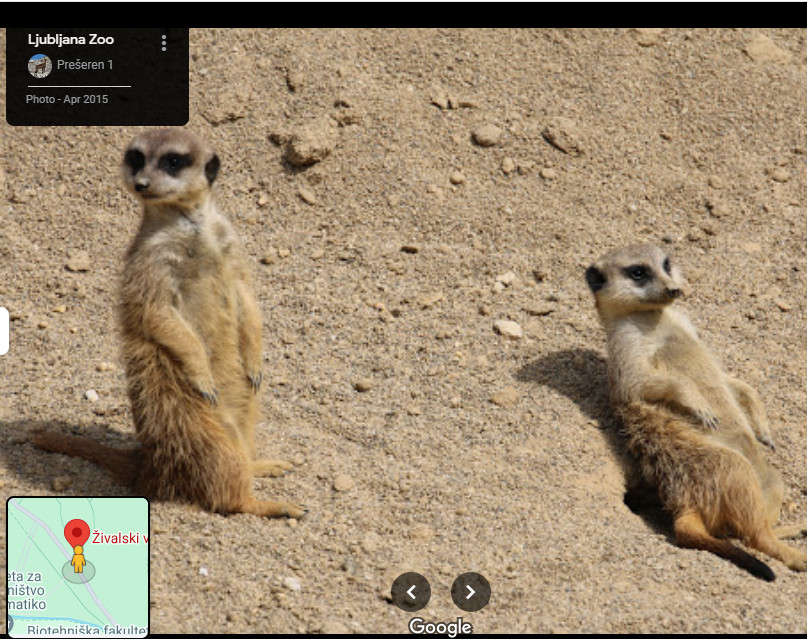Image resolution: width=807 pixels, height=639 pixels.
Task: Open the three-dot options menu
Action: 164,43
